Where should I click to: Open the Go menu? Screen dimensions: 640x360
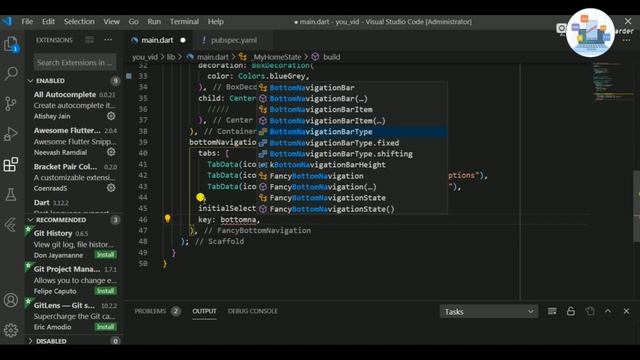(133, 22)
